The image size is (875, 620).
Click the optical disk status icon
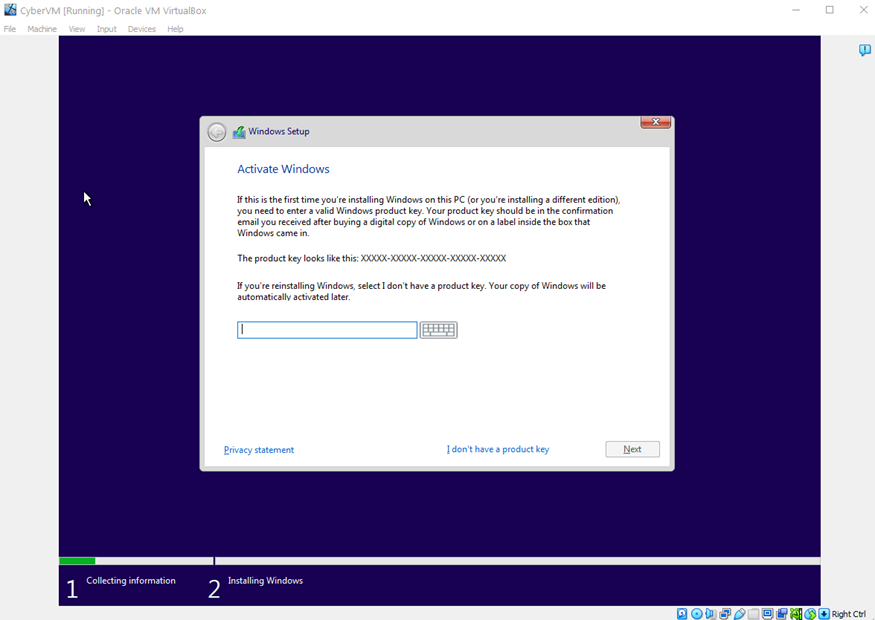697,614
